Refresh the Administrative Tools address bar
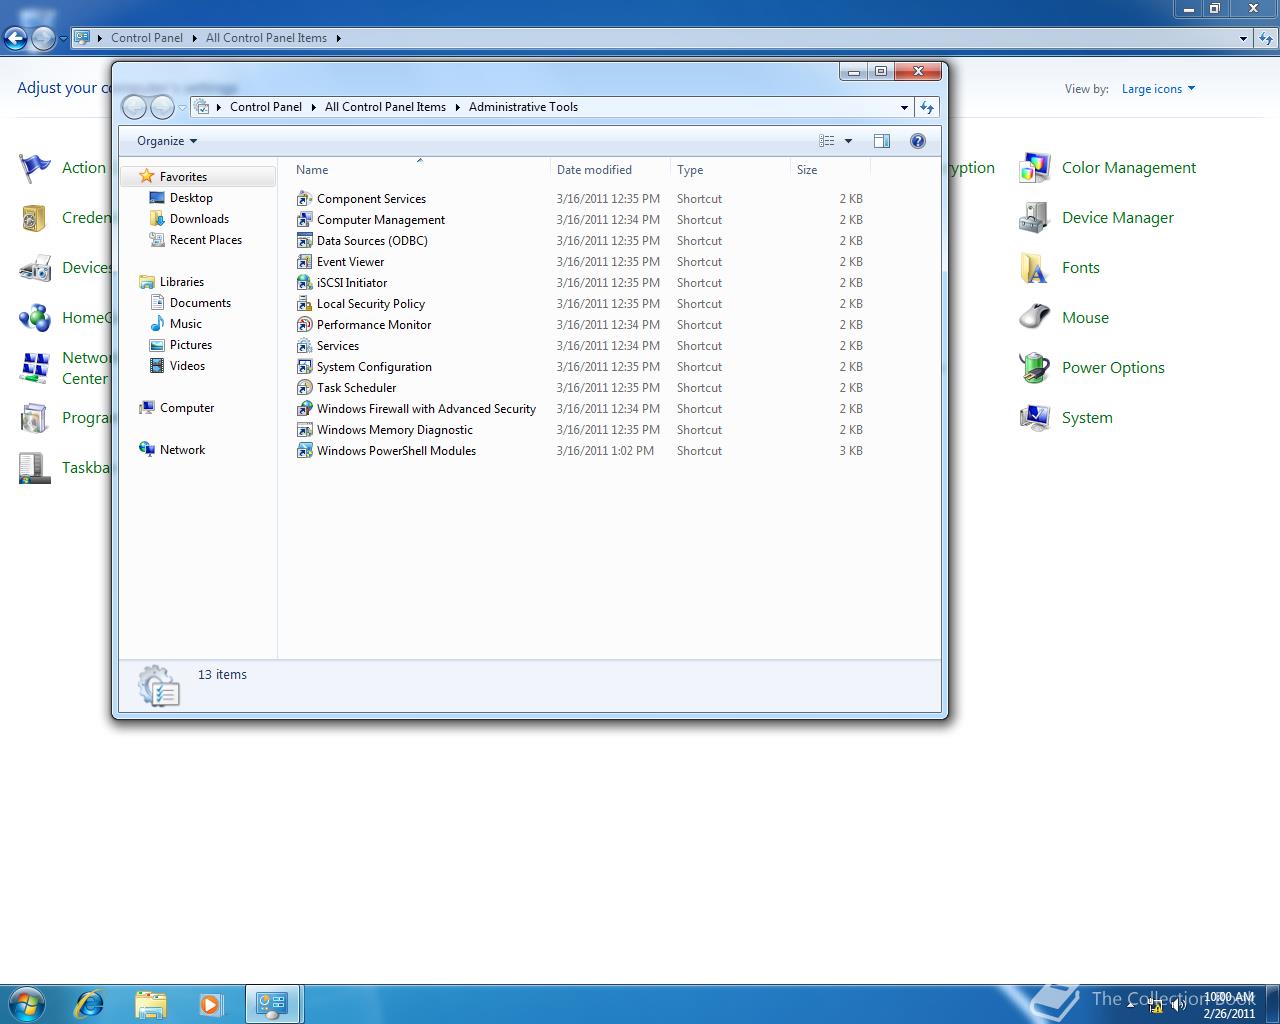The height and width of the screenshot is (1024, 1280). (927, 107)
